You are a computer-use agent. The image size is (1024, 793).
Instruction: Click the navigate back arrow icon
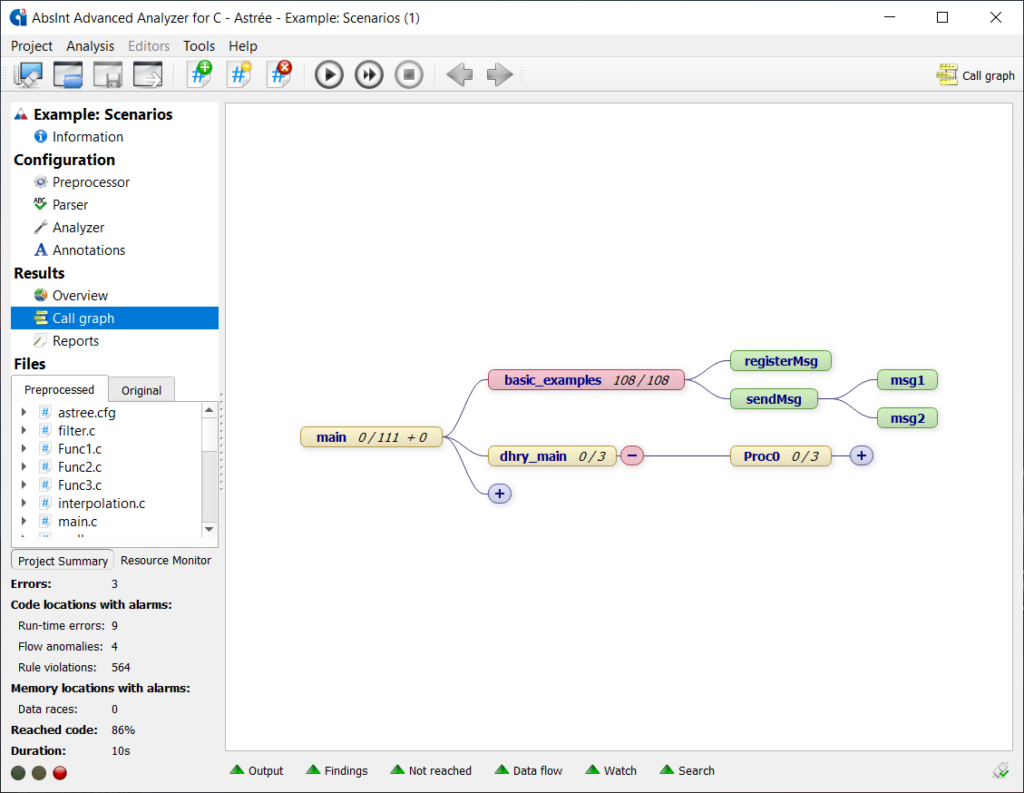pos(459,74)
